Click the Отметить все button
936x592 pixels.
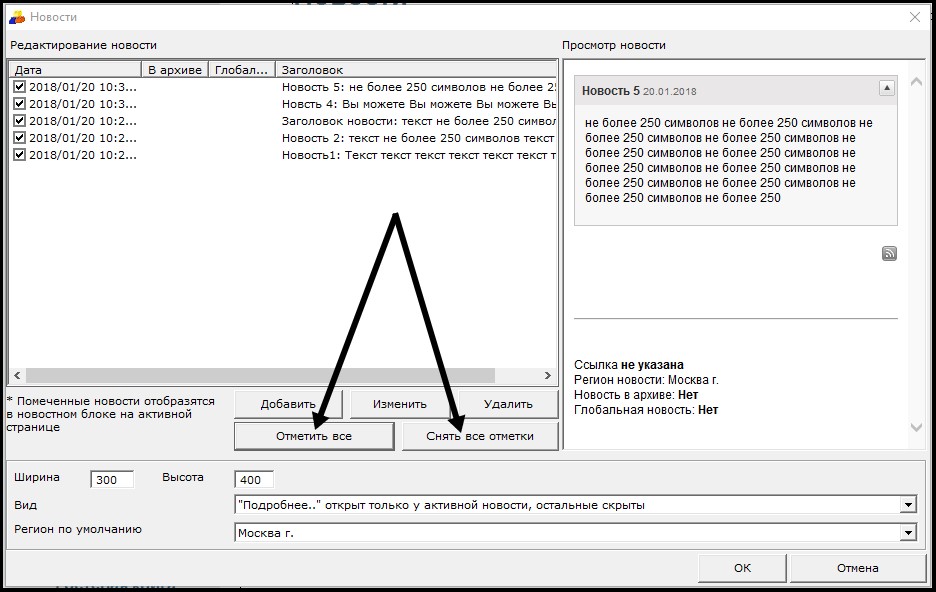(314, 436)
